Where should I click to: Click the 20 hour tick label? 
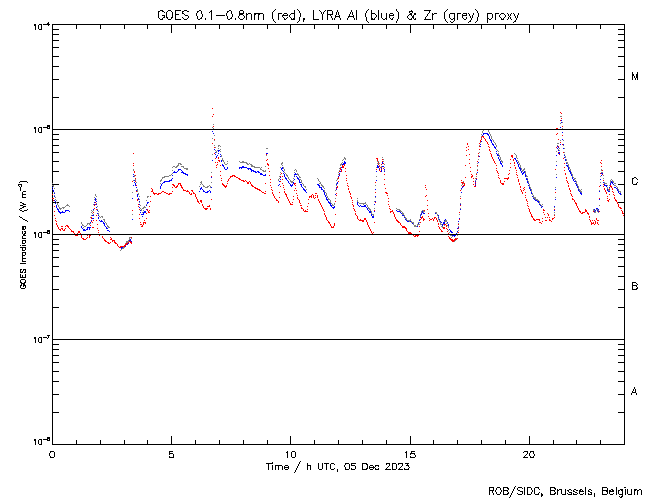(x=528, y=454)
